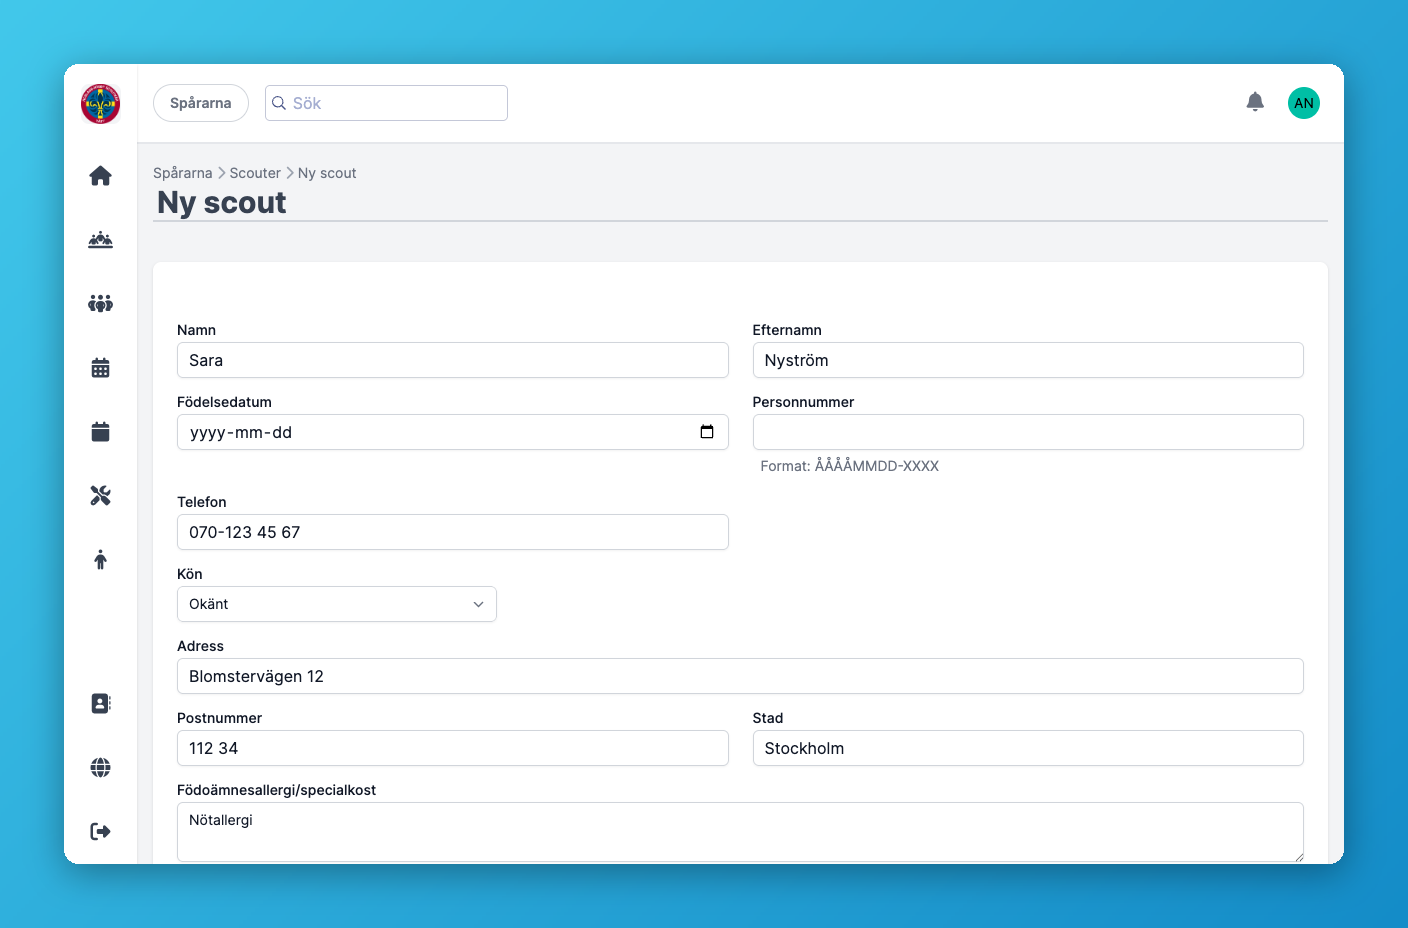Click the Postnummer label

[220, 718]
